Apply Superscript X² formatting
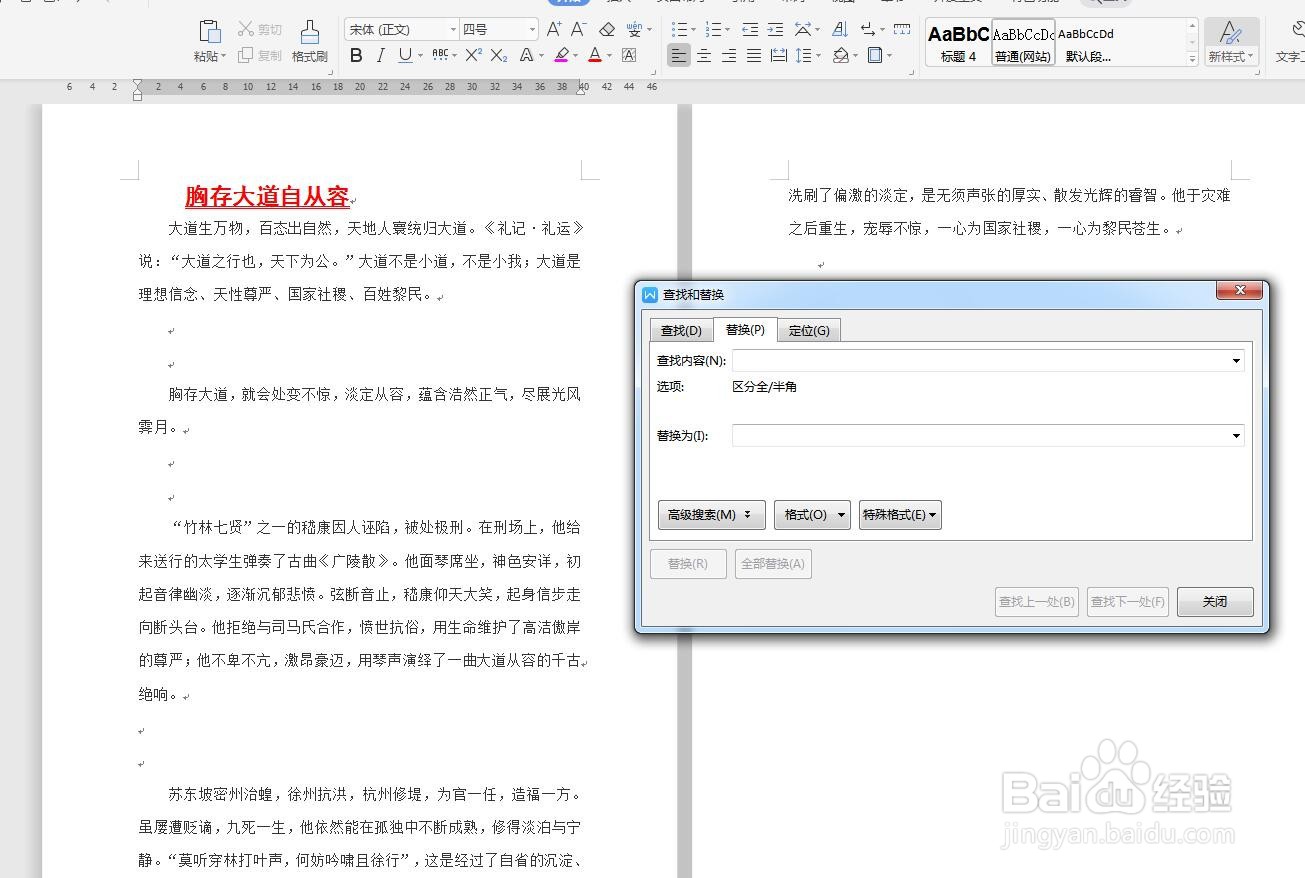 click(474, 56)
